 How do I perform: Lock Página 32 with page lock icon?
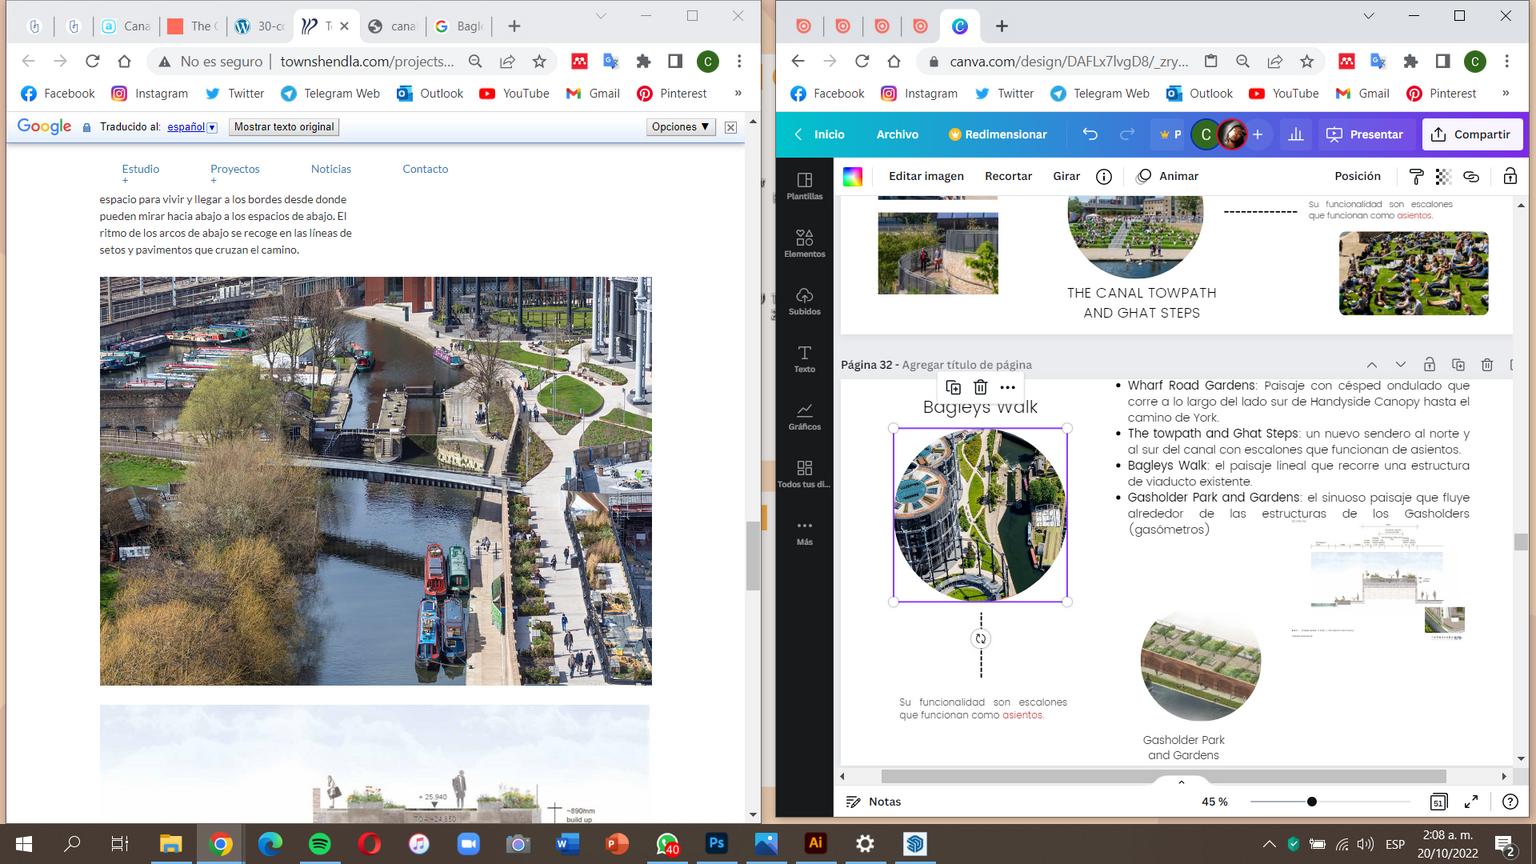coord(1429,365)
